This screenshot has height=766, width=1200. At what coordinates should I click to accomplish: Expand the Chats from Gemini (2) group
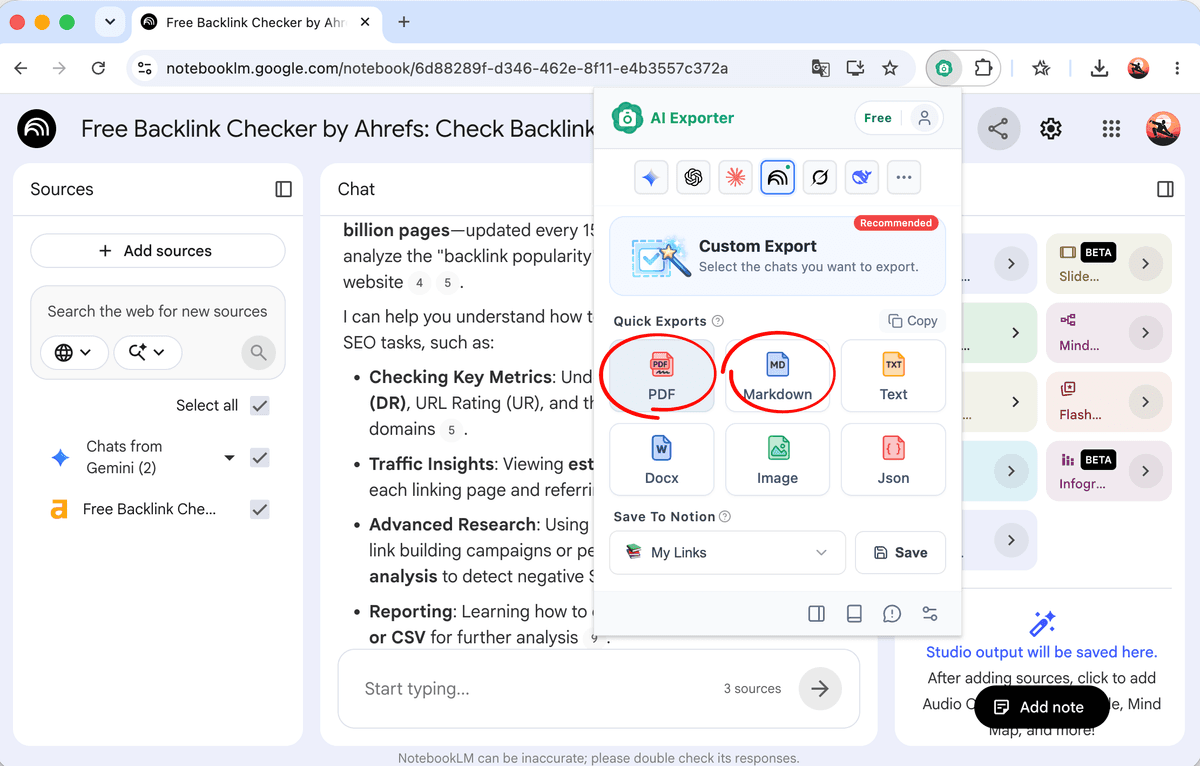click(229, 457)
